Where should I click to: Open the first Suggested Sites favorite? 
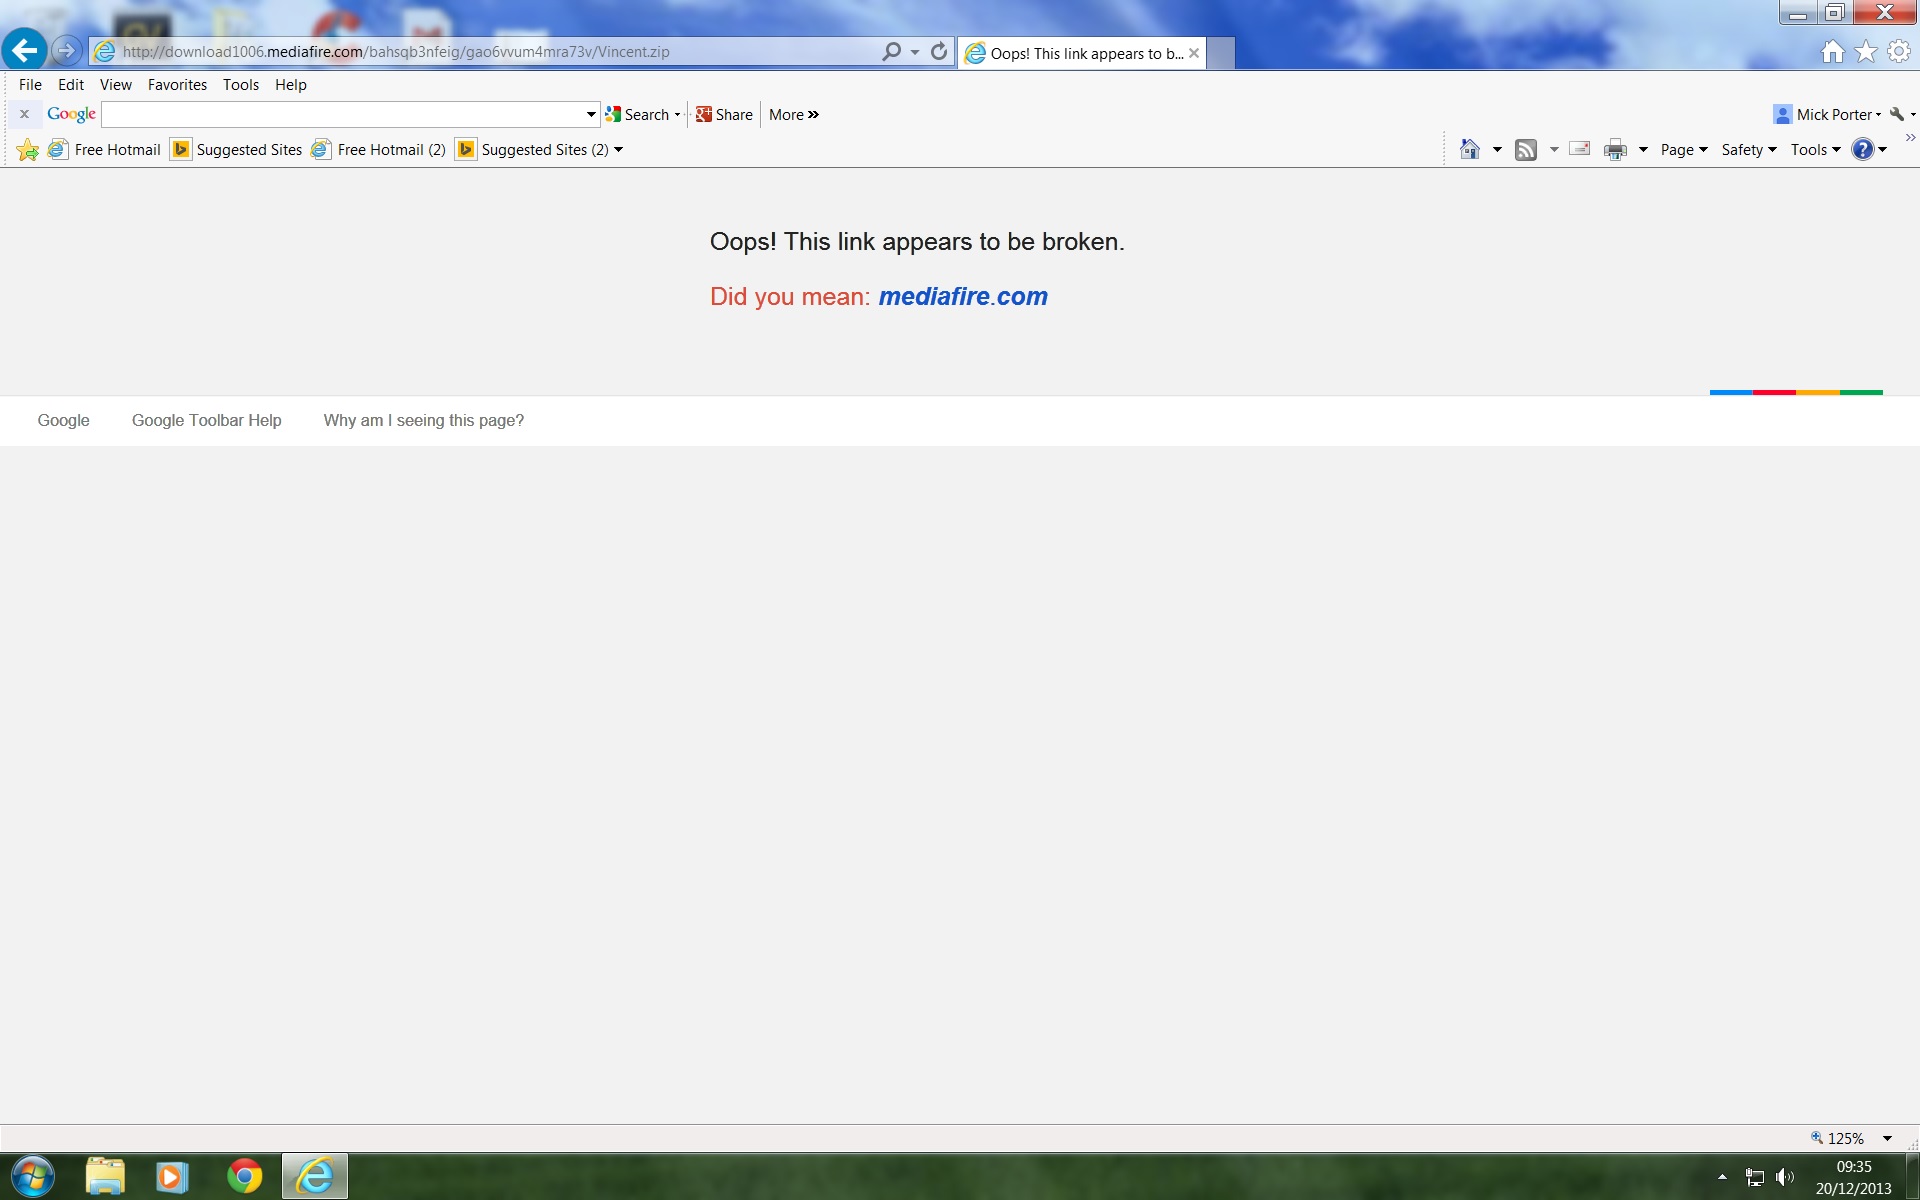[x=237, y=150]
